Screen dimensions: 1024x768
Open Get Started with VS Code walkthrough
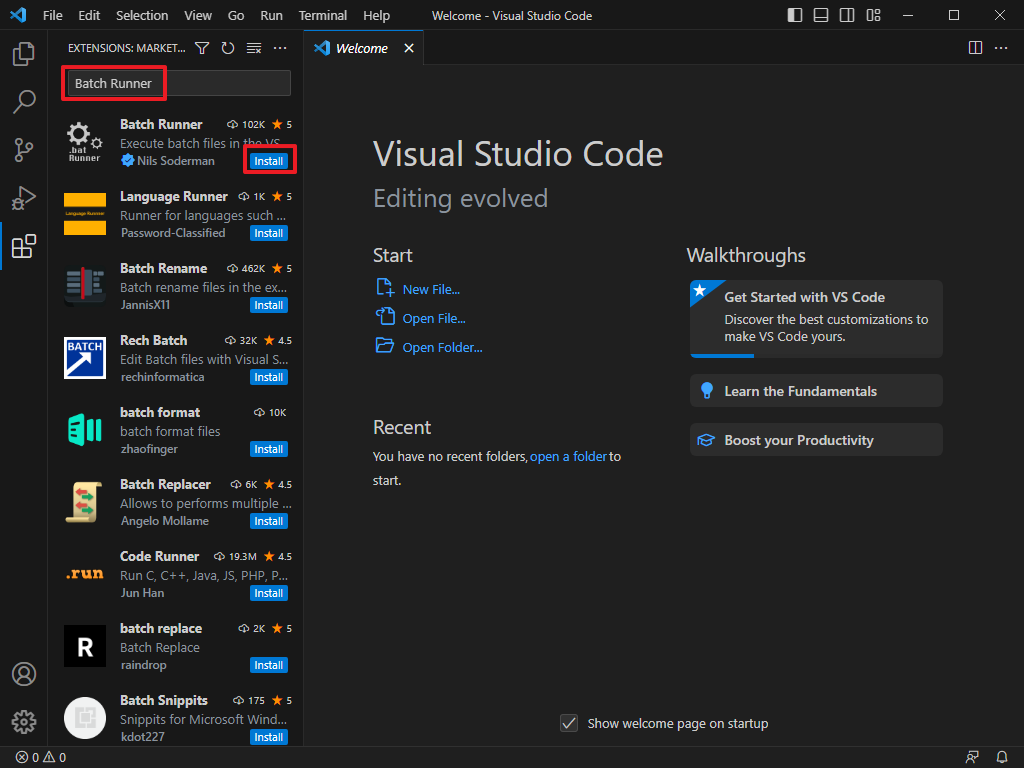(816, 319)
